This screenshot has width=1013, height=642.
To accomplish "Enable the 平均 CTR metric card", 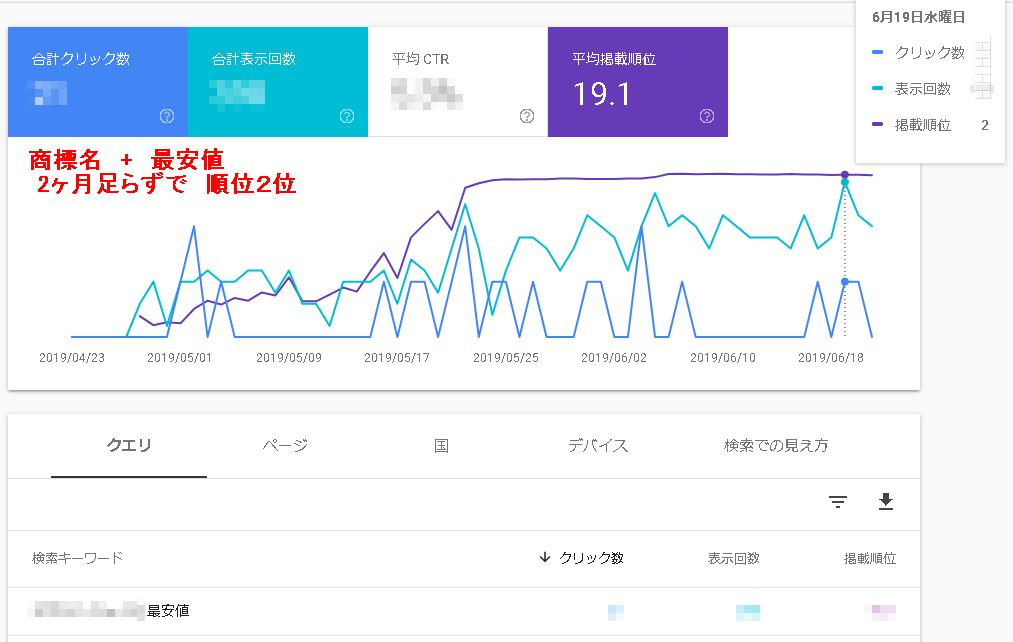I will point(458,82).
